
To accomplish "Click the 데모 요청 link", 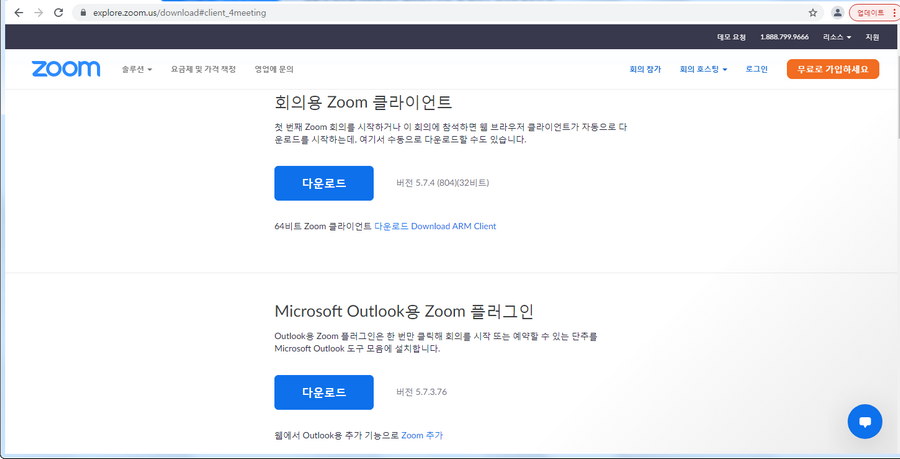I will pyautogui.click(x=731, y=37).
